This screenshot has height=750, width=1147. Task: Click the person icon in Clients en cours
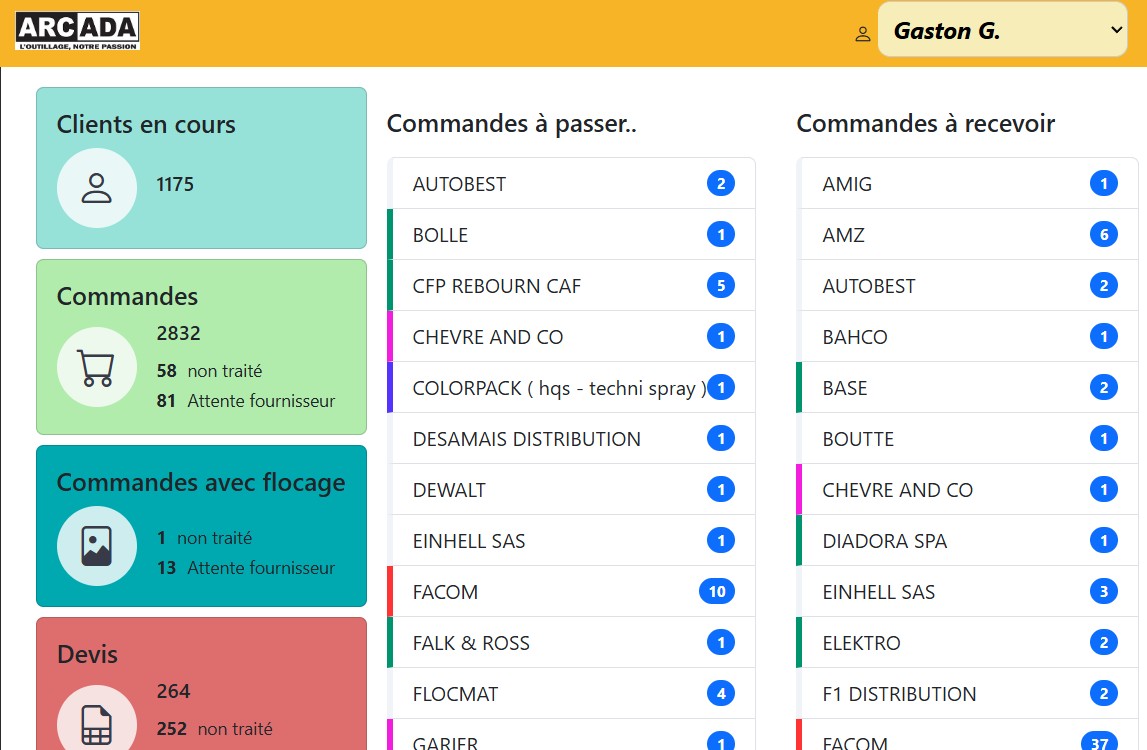[96, 187]
